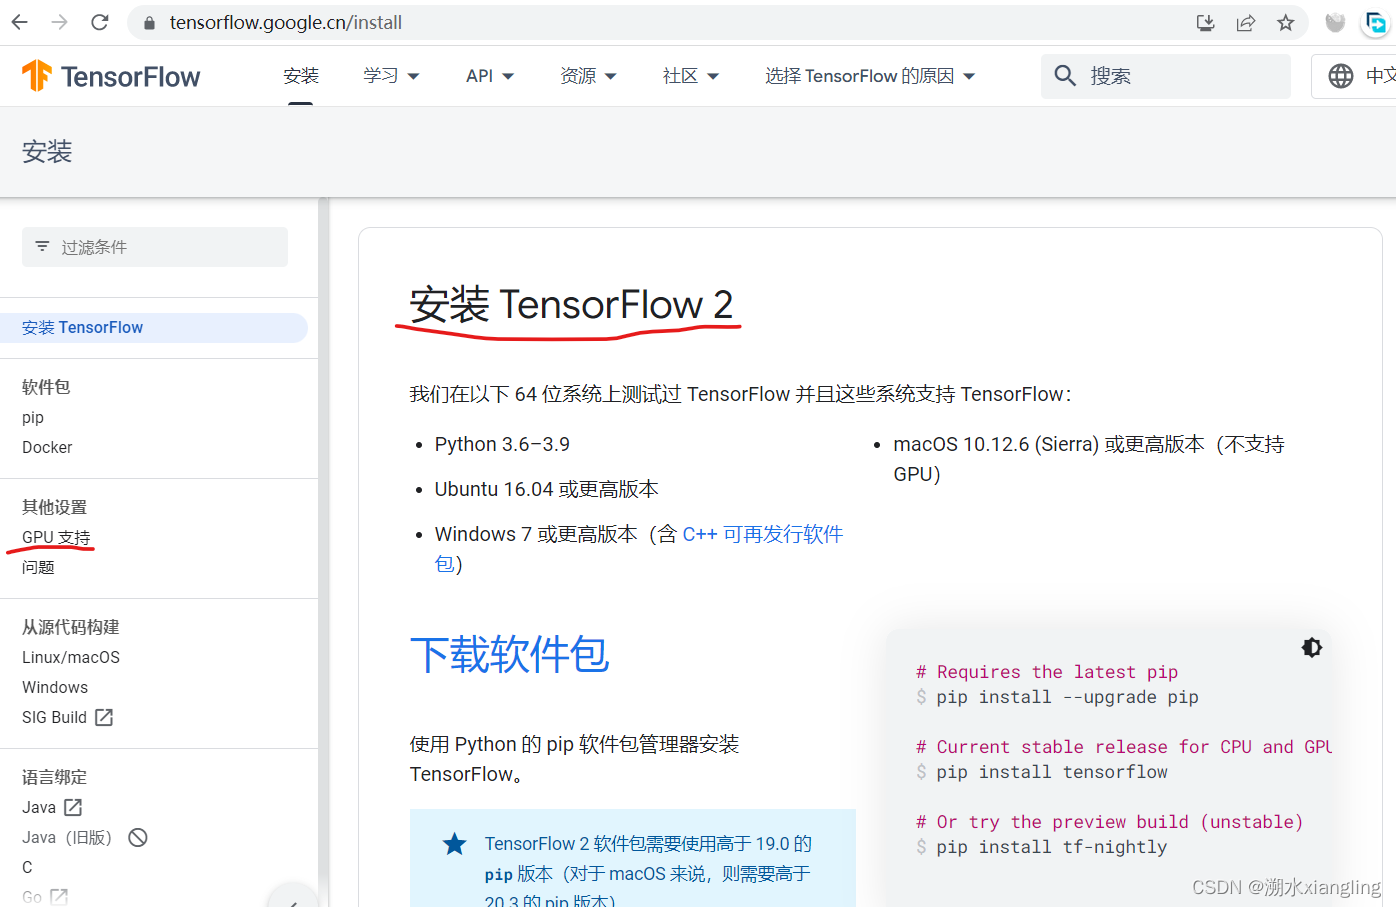Open the C++ 可再发行软件 link
Image resolution: width=1396 pixels, height=907 pixels.
click(763, 534)
